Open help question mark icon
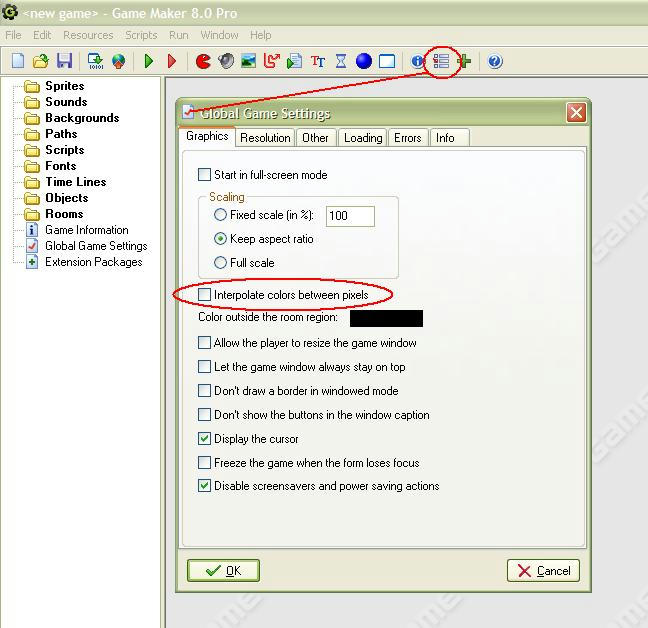The image size is (648, 628). (495, 61)
